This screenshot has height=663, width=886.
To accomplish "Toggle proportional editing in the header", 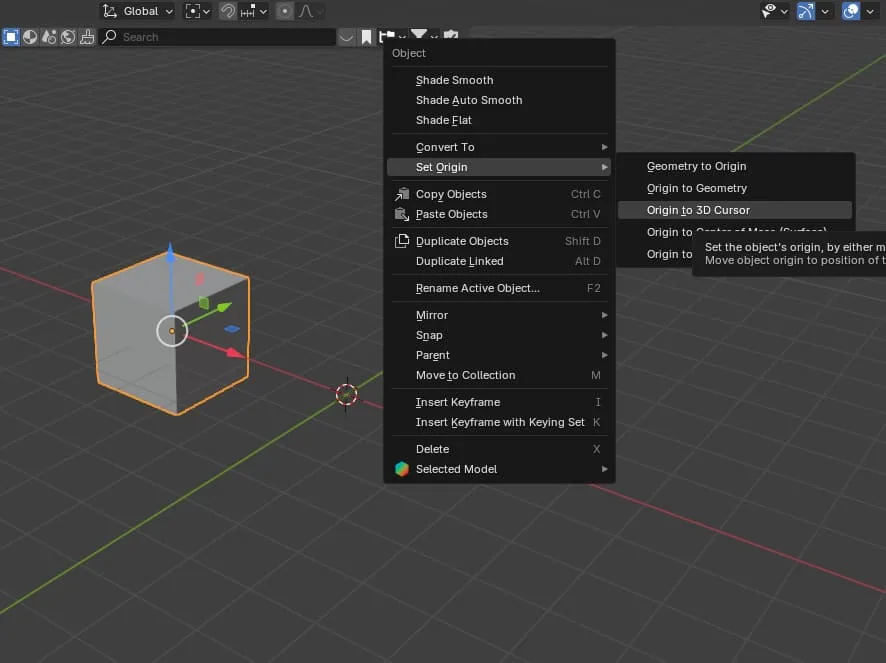I will click(285, 11).
